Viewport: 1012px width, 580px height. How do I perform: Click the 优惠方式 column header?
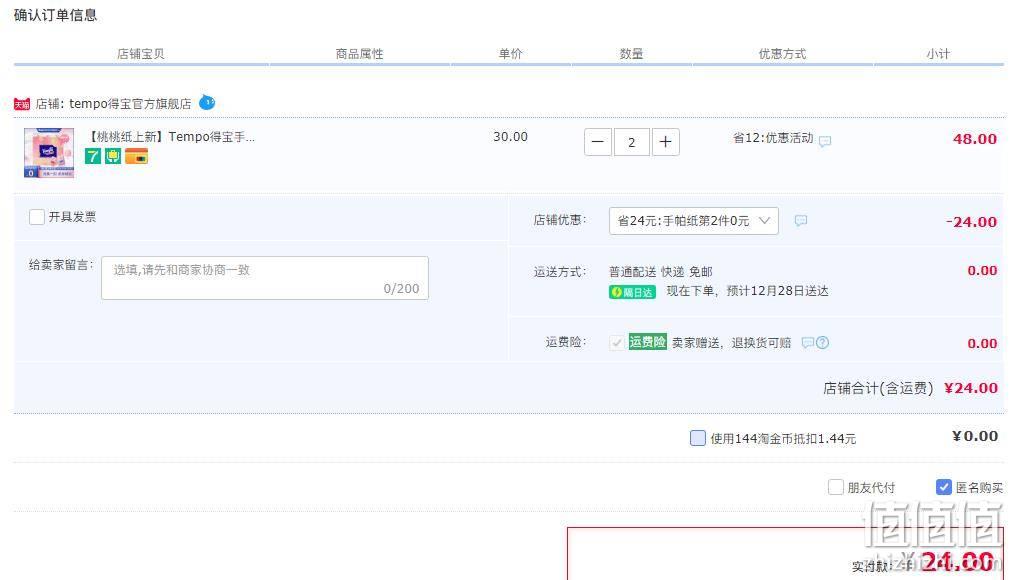coord(782,54)
